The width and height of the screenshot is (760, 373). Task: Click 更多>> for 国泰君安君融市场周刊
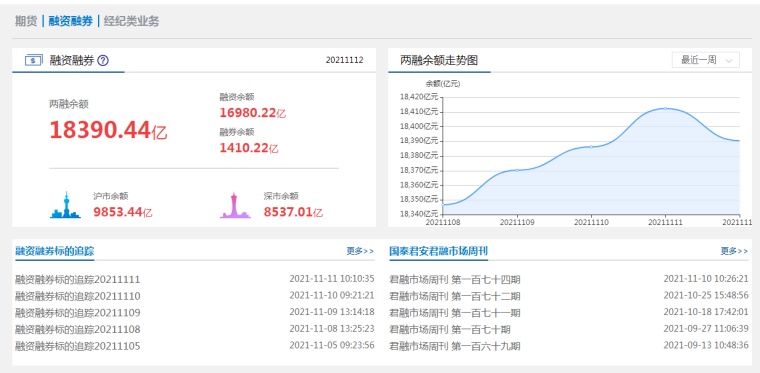(734, 251)
